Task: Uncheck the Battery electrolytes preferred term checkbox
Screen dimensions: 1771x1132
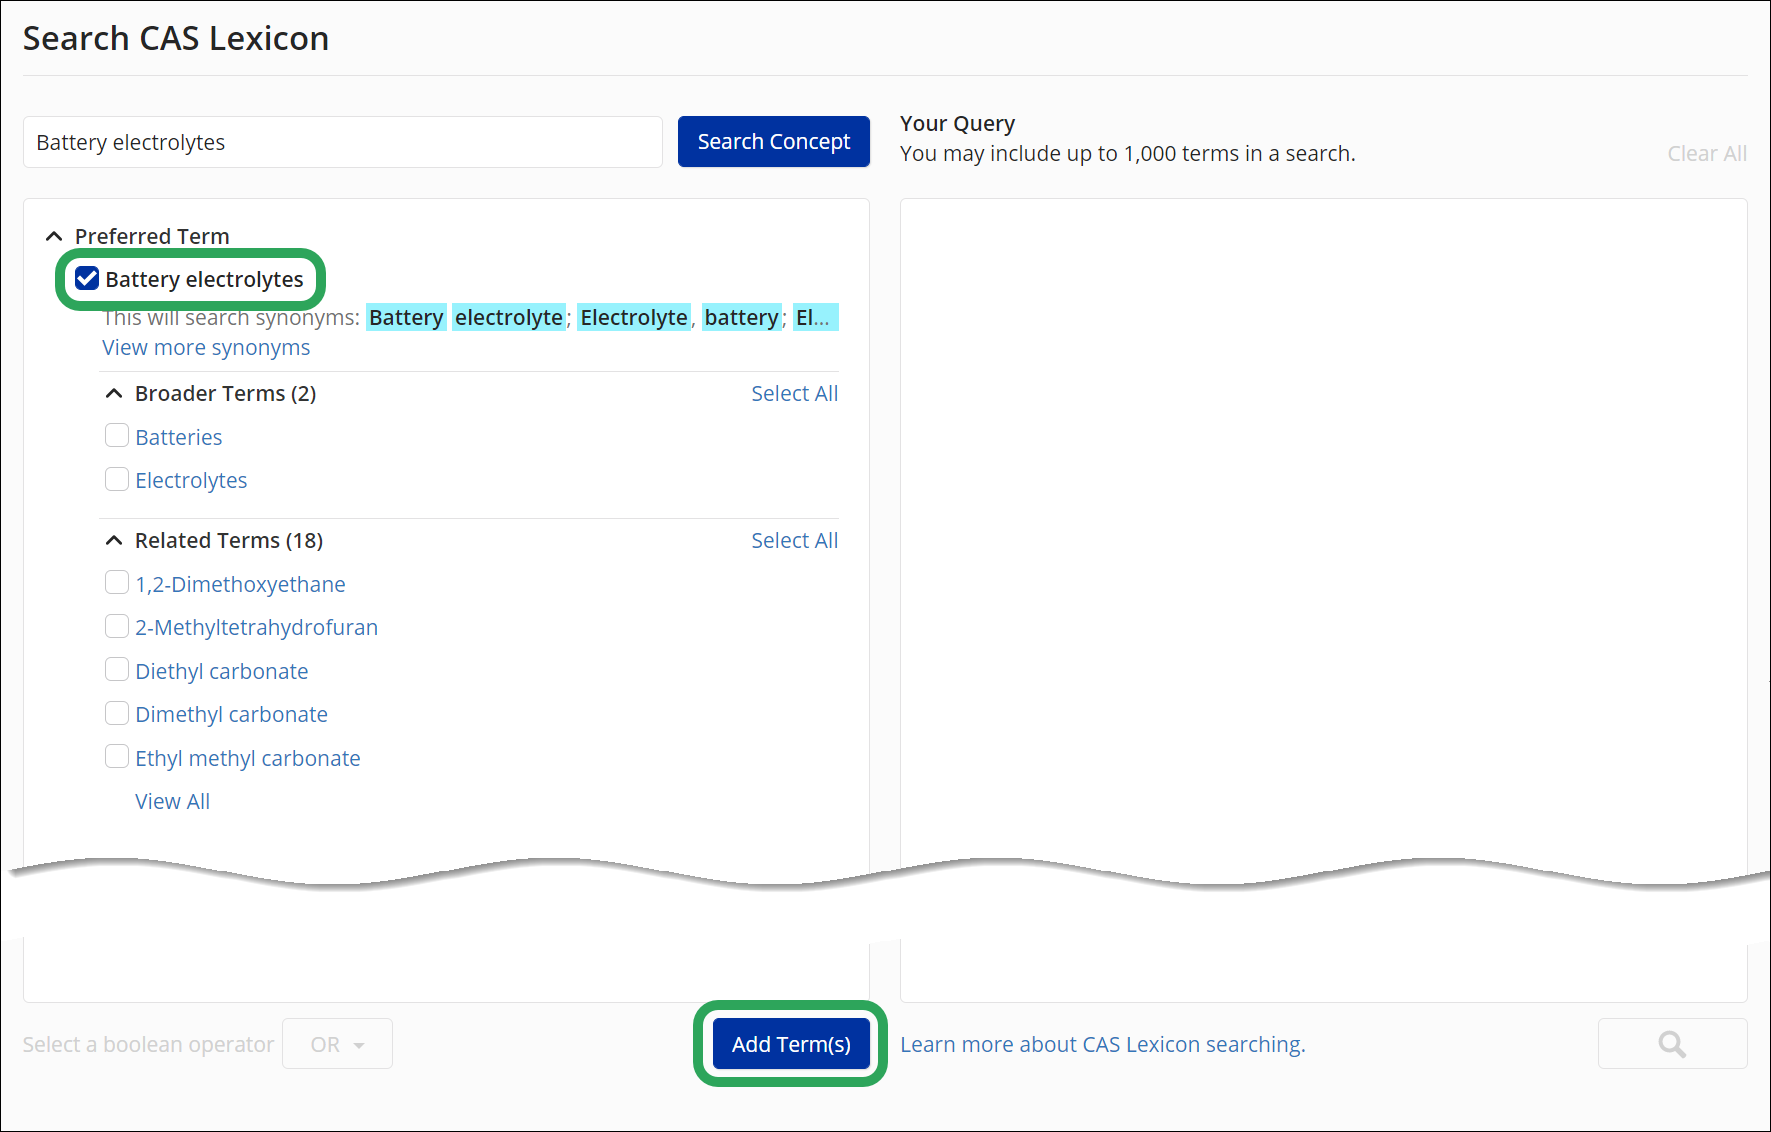Action: pyautogui.click(x=87, y=279)
